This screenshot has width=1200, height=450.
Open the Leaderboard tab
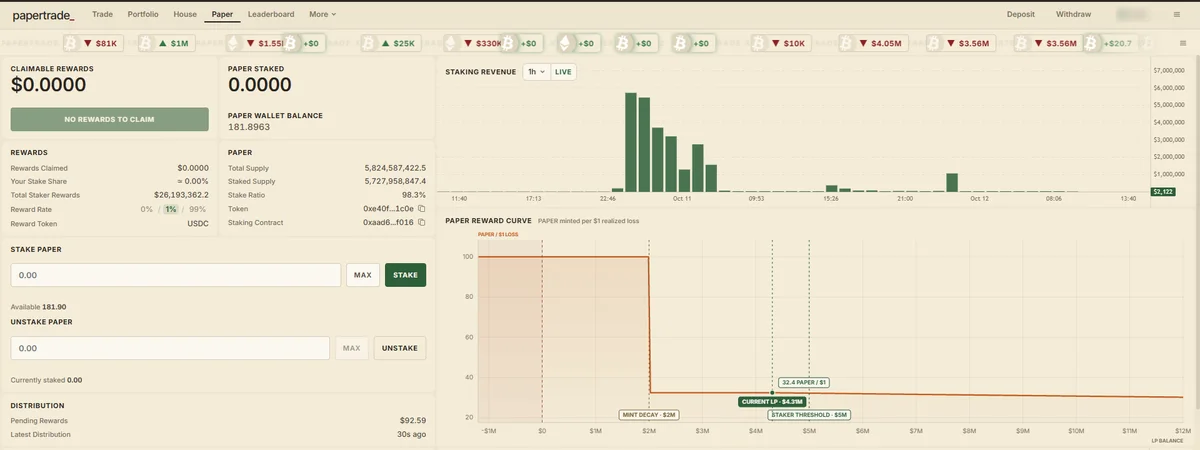tap(271, 15)
